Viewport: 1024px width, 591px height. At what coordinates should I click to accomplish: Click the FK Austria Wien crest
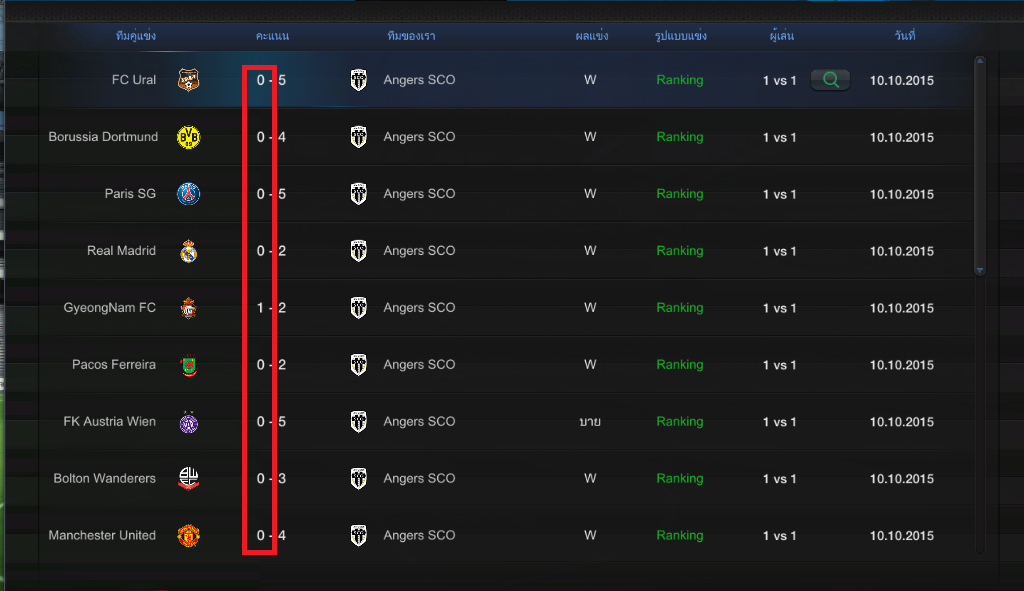coord(188,422)
